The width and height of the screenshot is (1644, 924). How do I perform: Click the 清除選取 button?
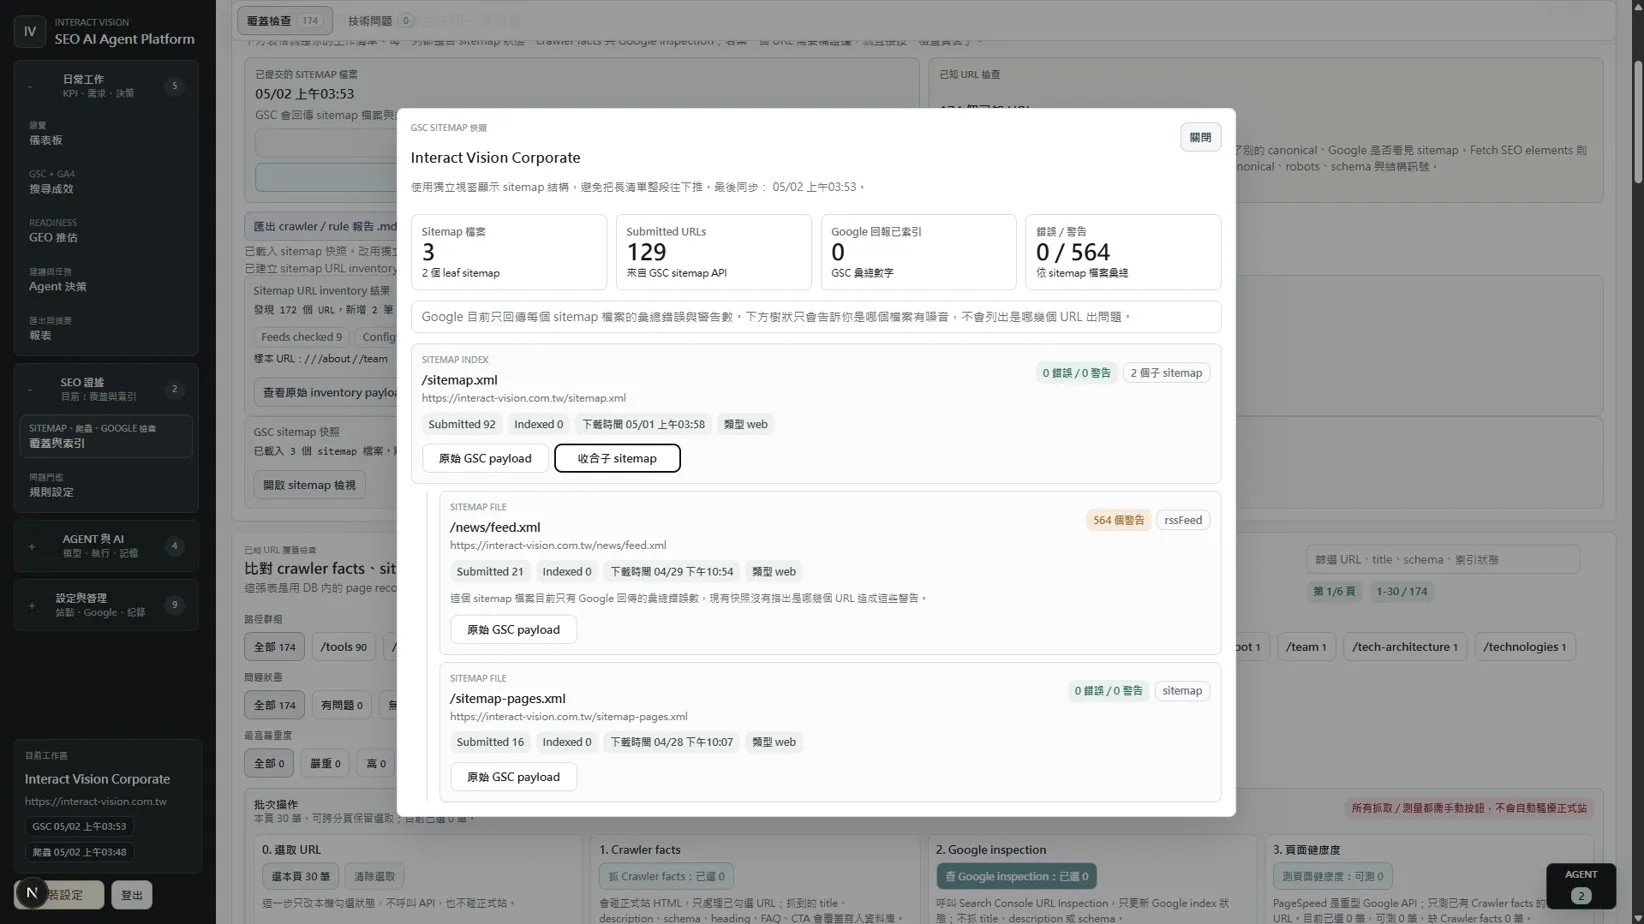[375, 876]
